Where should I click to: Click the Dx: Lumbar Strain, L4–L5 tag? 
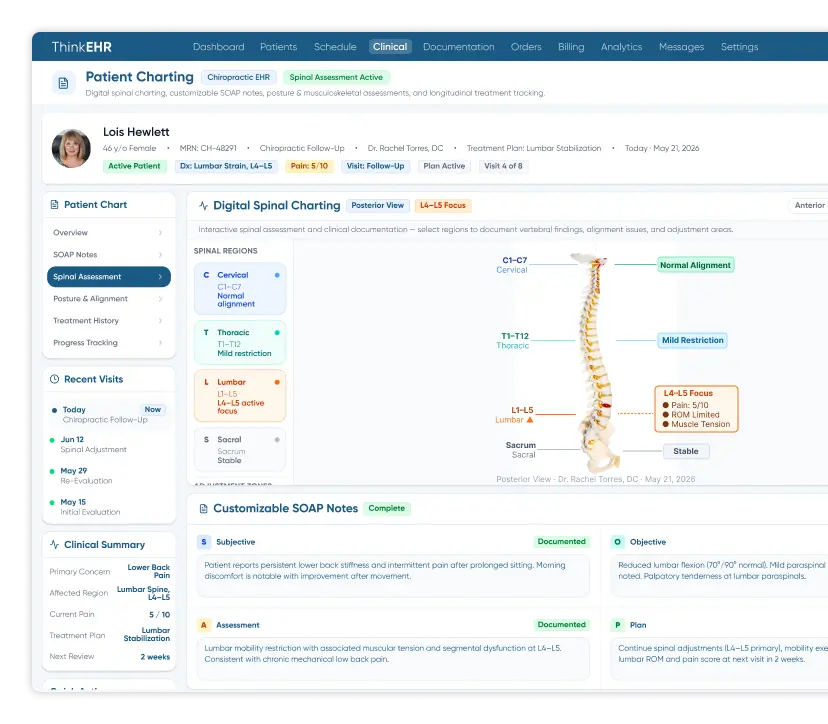[x=226, y=166]
